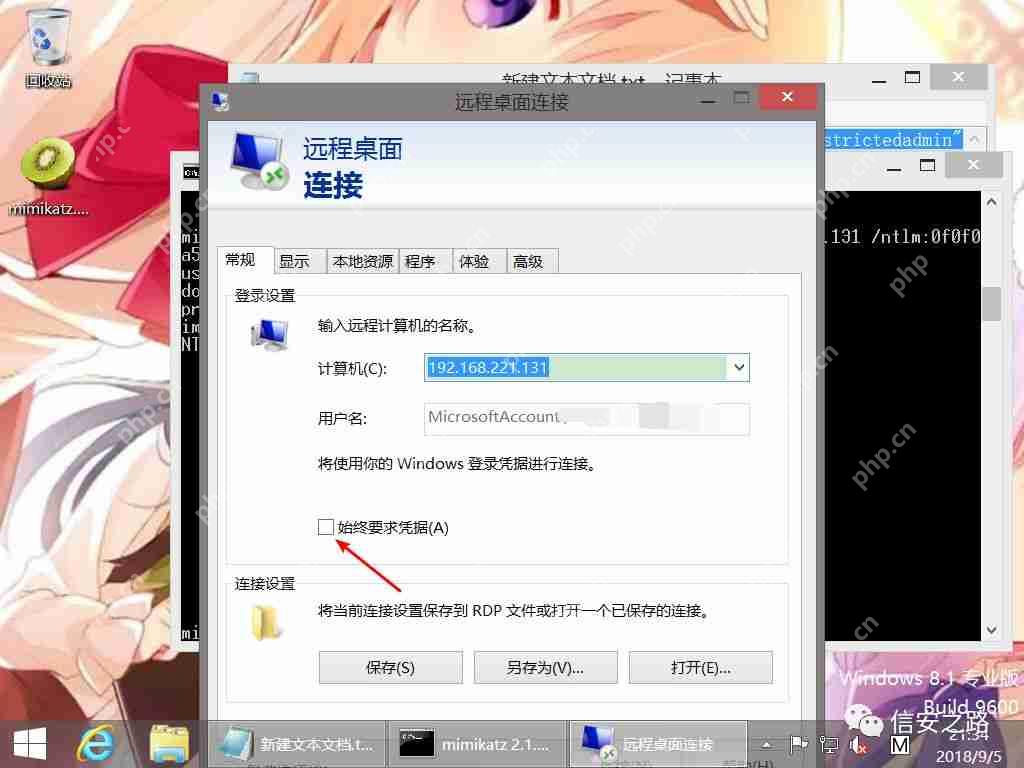
Task: Click command prompt scrollbar thumb
Action: pyautogui.click(x=991, y=304)
